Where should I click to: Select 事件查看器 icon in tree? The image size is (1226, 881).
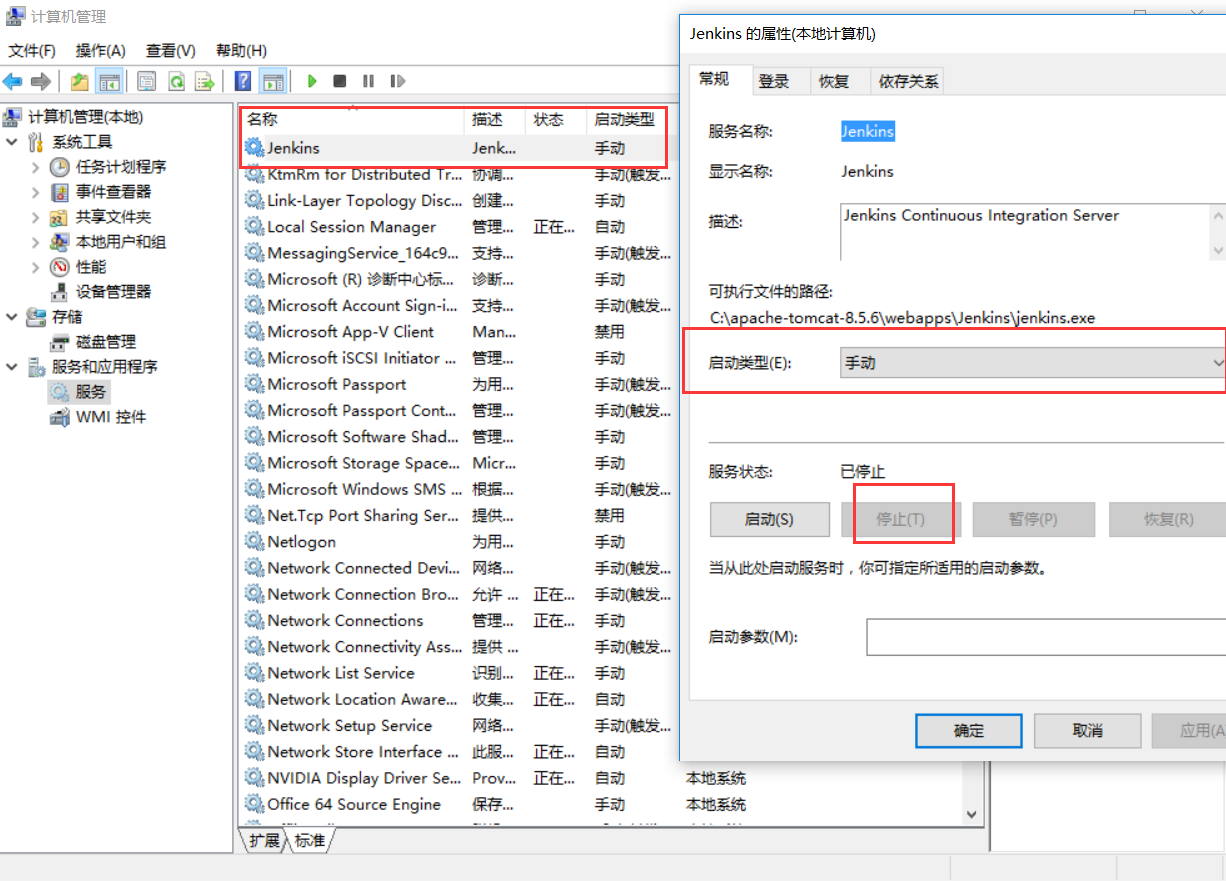pyautogui.click(x=60, y=192)
